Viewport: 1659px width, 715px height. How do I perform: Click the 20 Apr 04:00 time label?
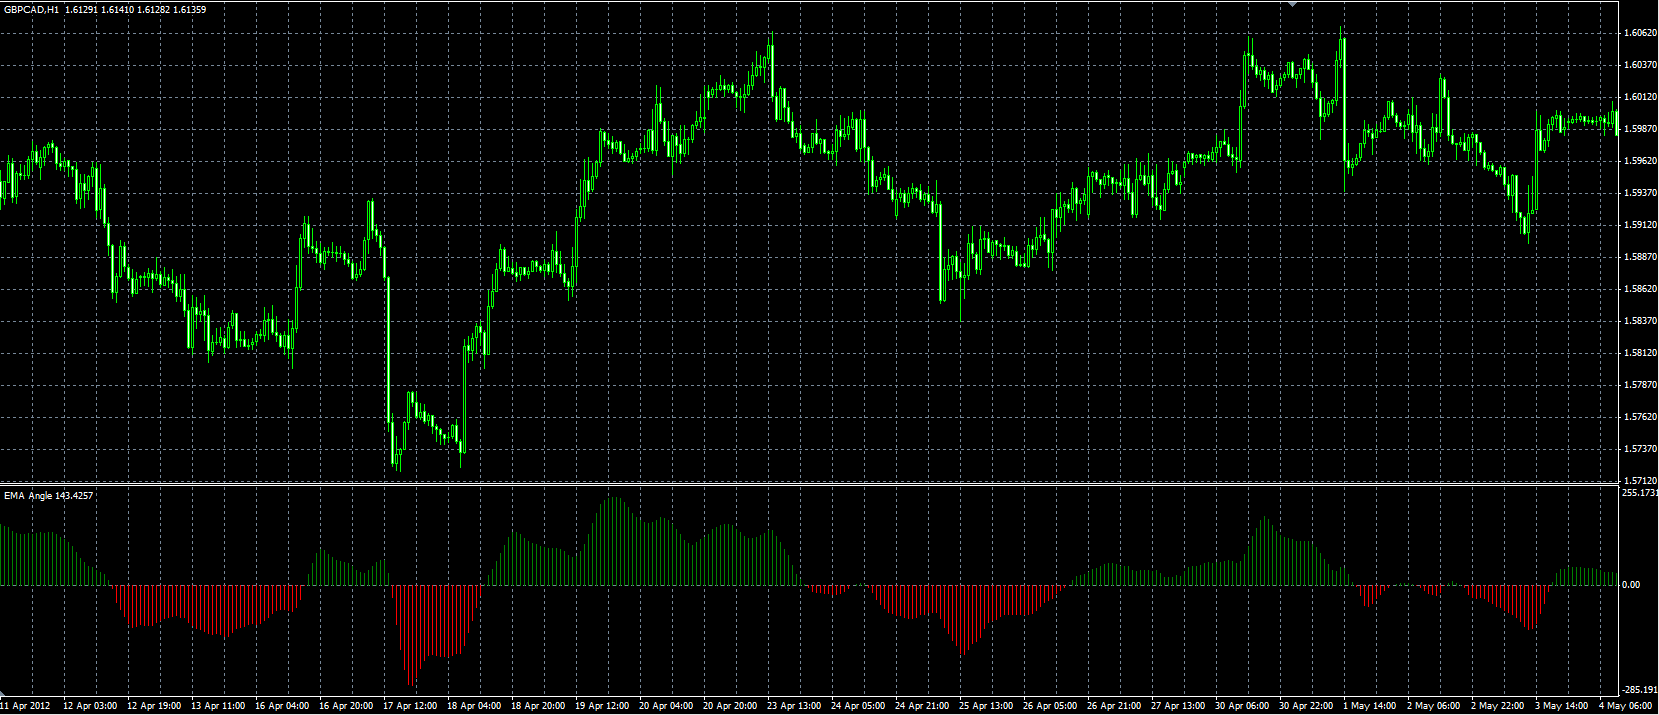click(666, 706)
